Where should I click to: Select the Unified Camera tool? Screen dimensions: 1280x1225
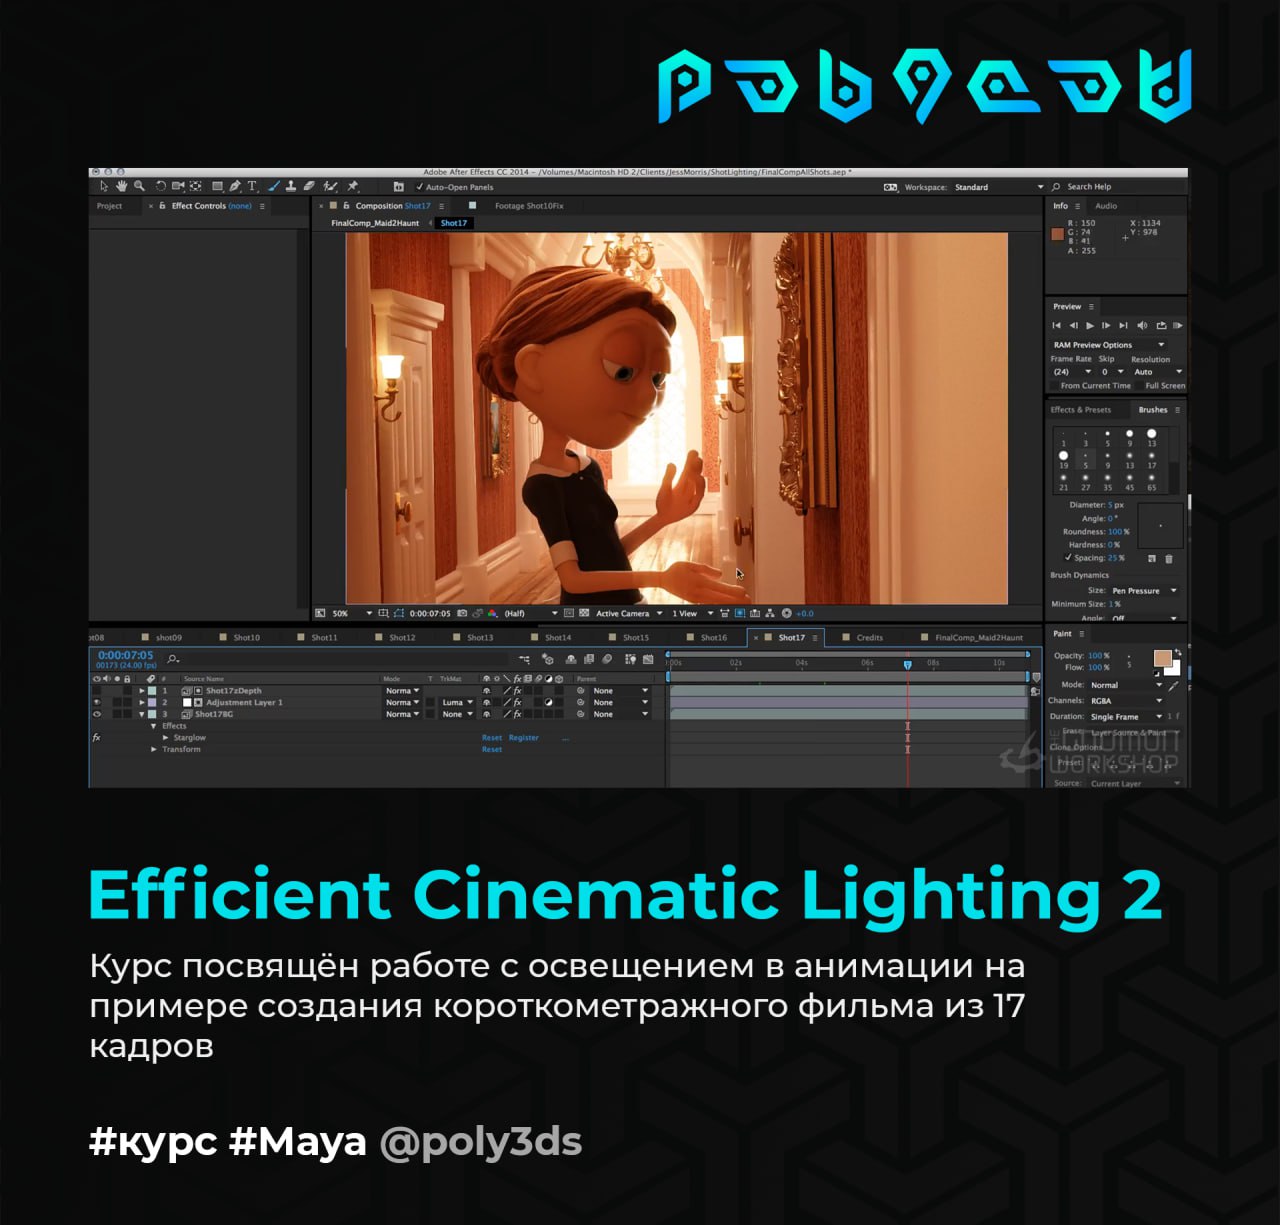click(x=178, y=186)
